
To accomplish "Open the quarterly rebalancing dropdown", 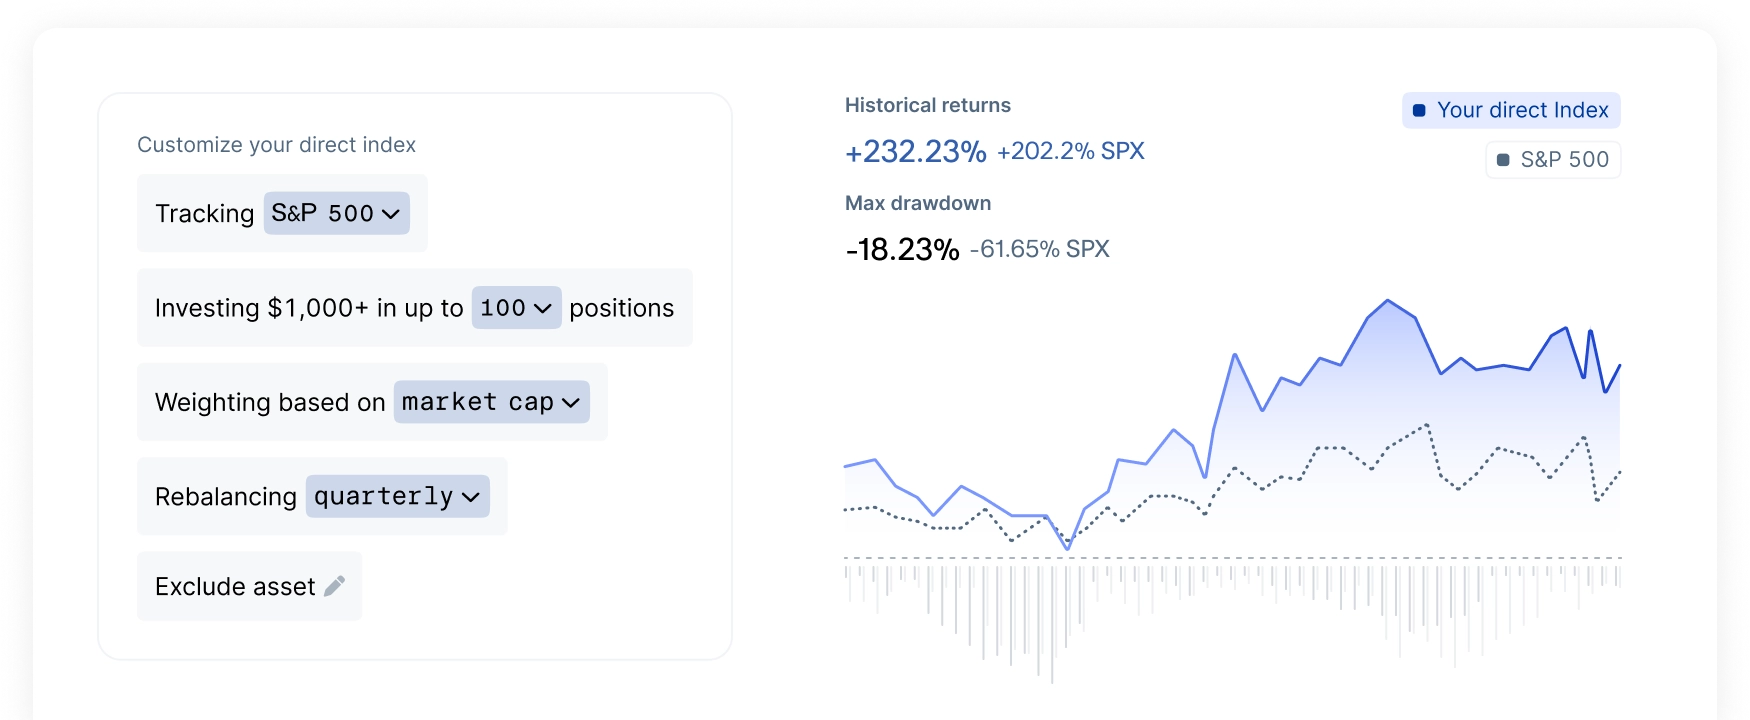I will click(397, 496).
